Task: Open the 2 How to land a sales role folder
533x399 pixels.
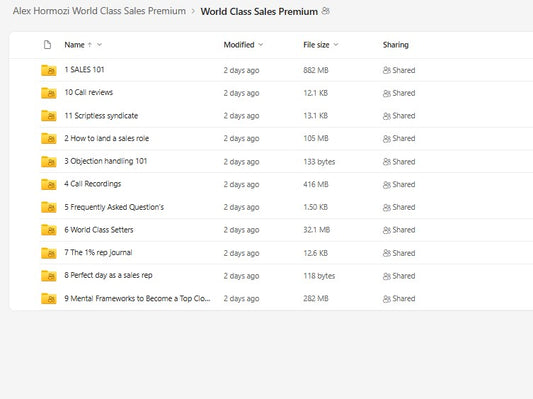Action: click(x=107, y=138)
